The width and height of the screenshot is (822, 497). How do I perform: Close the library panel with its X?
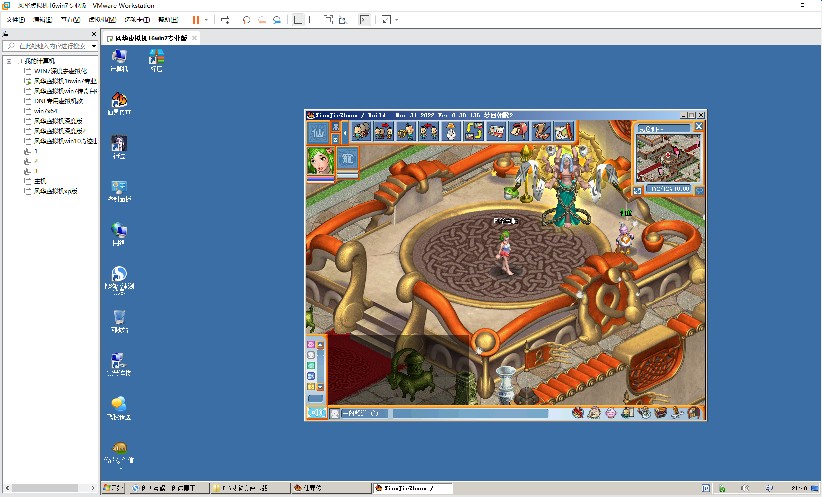point(94,34)
